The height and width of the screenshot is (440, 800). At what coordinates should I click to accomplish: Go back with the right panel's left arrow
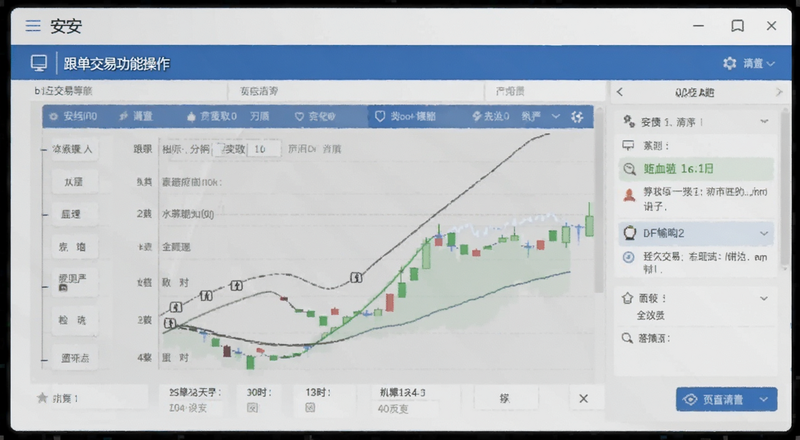620,92
